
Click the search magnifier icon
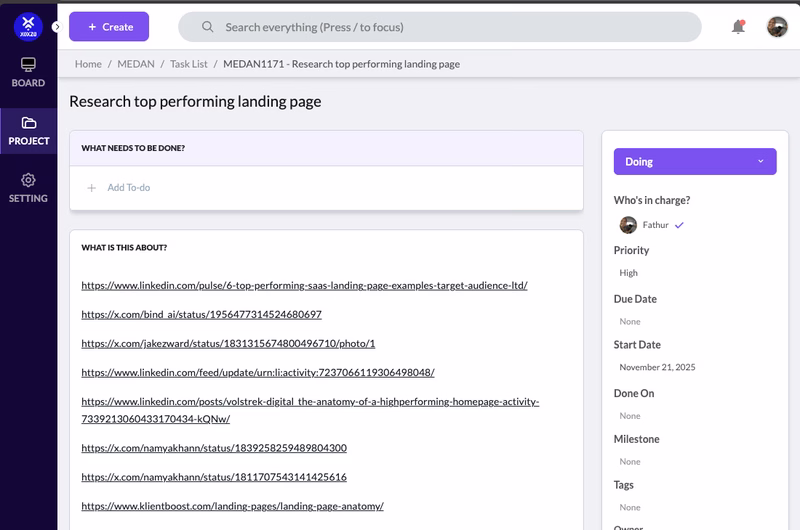[x=207, y=27]
